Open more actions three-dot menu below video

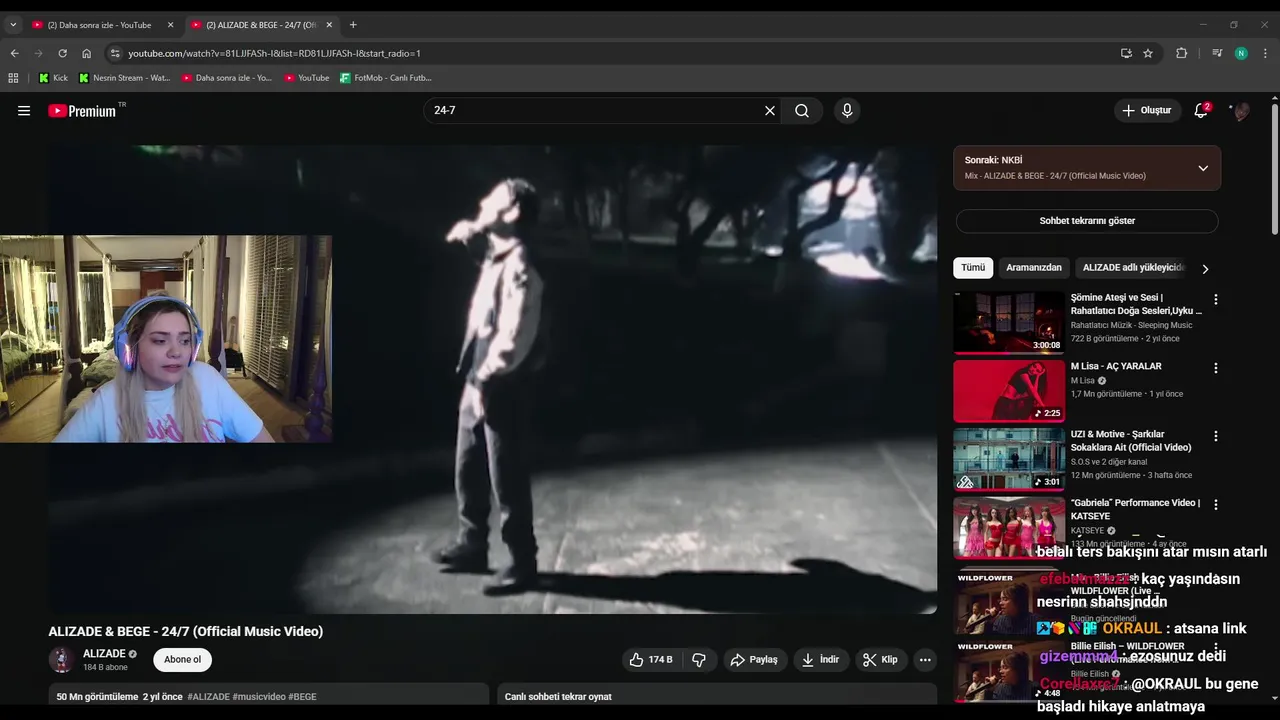(925, 660)
